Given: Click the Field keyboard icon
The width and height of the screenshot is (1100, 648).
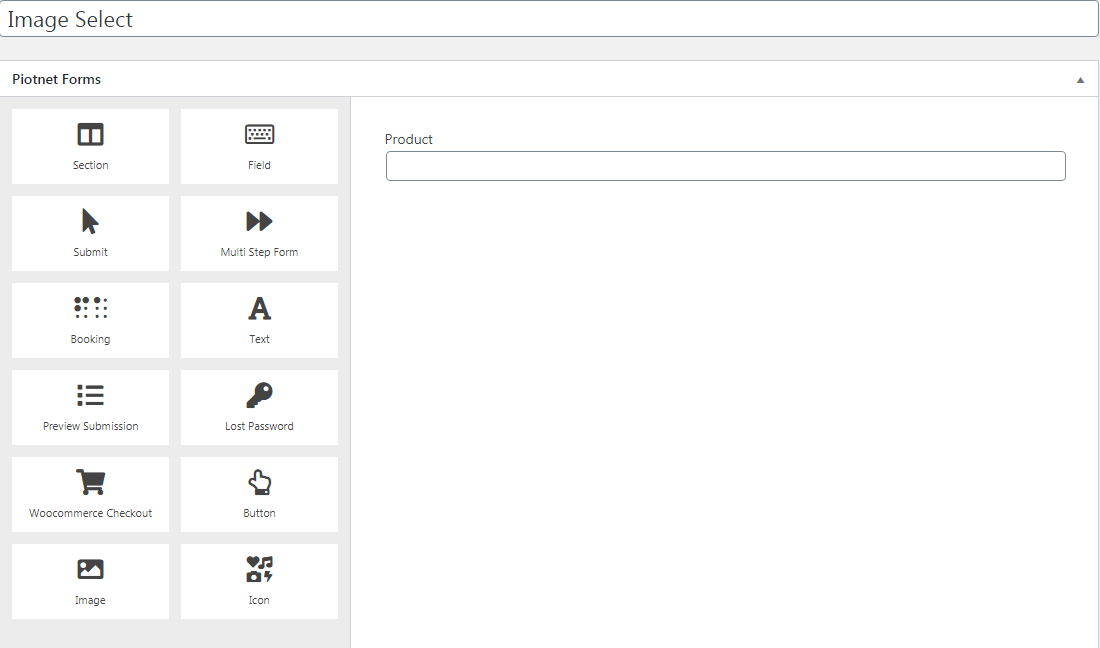Looking at the screenshot, I should 259,135.
